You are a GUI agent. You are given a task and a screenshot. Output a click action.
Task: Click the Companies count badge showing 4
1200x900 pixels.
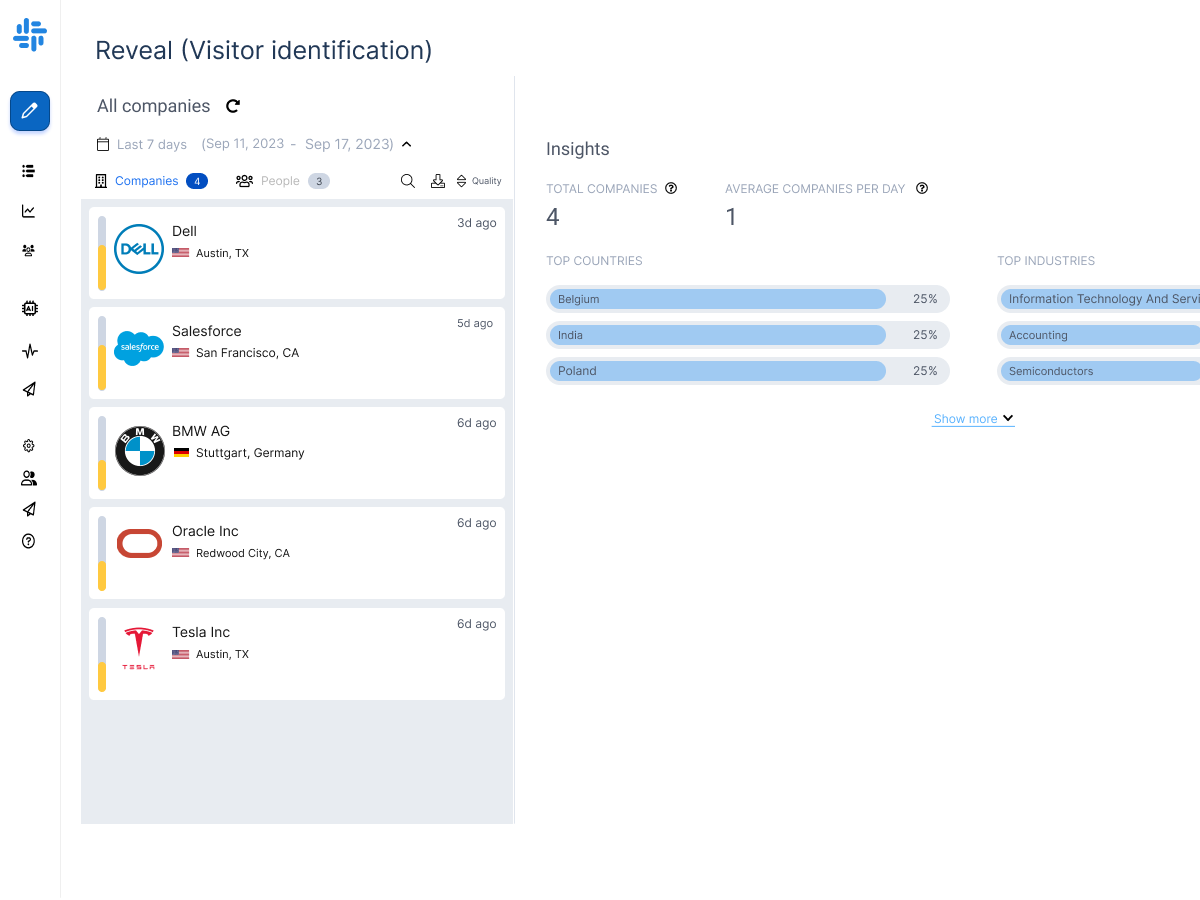coord(197,181)
